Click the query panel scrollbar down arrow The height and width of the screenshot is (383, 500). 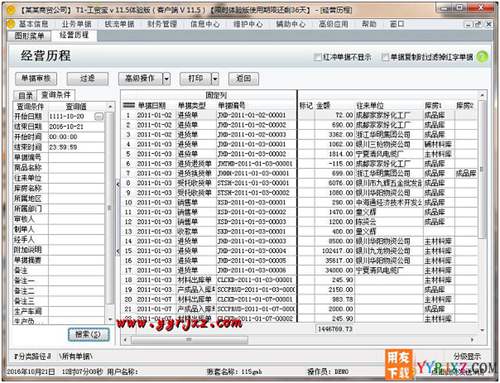[x=110, y=319]
